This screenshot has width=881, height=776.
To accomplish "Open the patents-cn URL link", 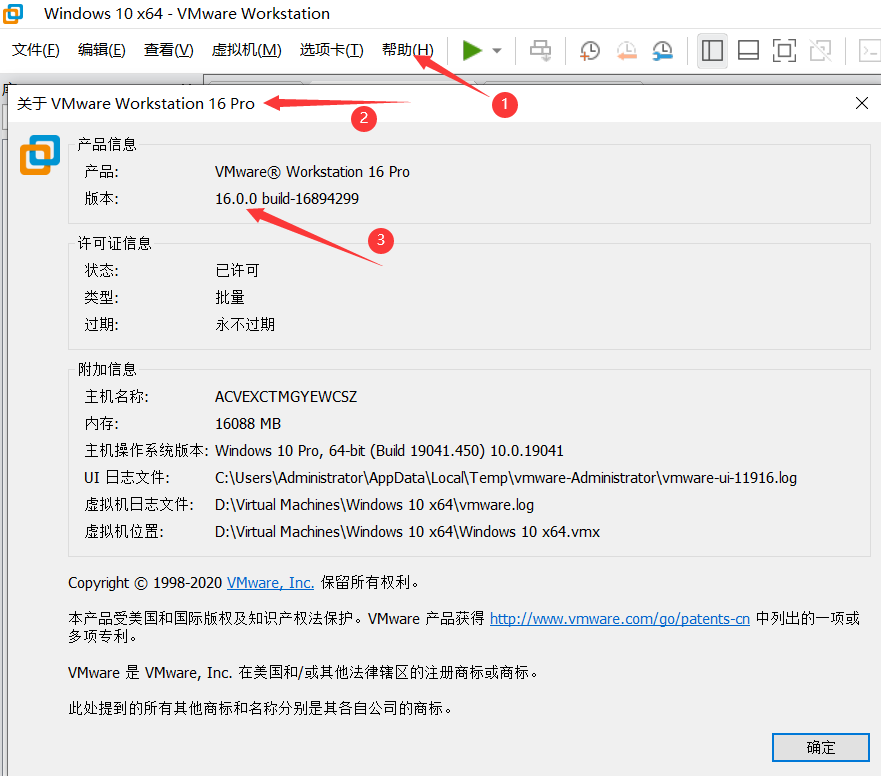I will [x=620, y=619].
